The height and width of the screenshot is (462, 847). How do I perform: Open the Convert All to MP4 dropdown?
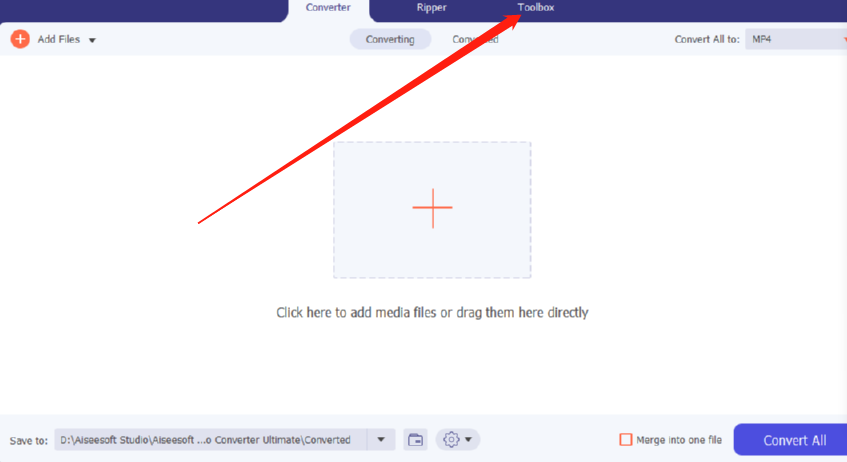pos(796,39)
